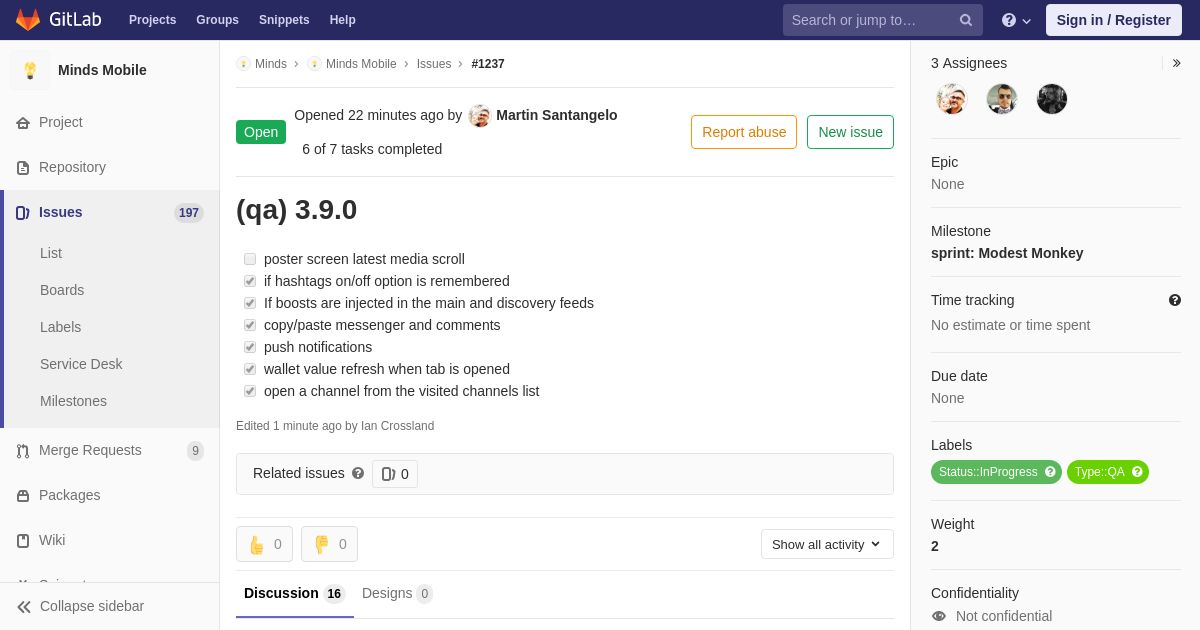The image size is (1200, 630).
Task: Click the green Type::QA label
Action: coord(1099,472)
